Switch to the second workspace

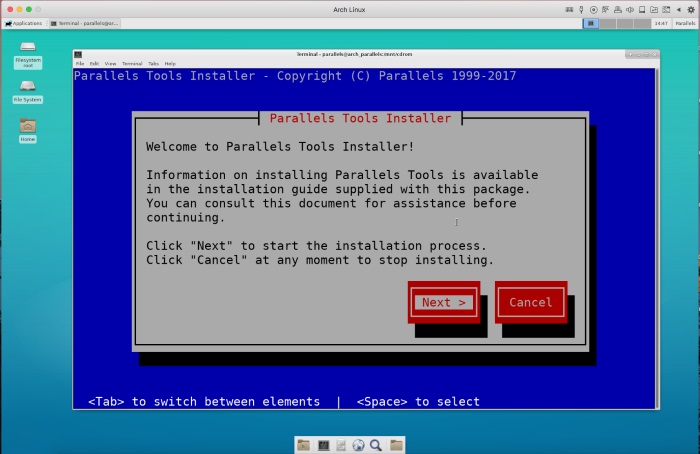pyautogui.click(x=608, y=23)
